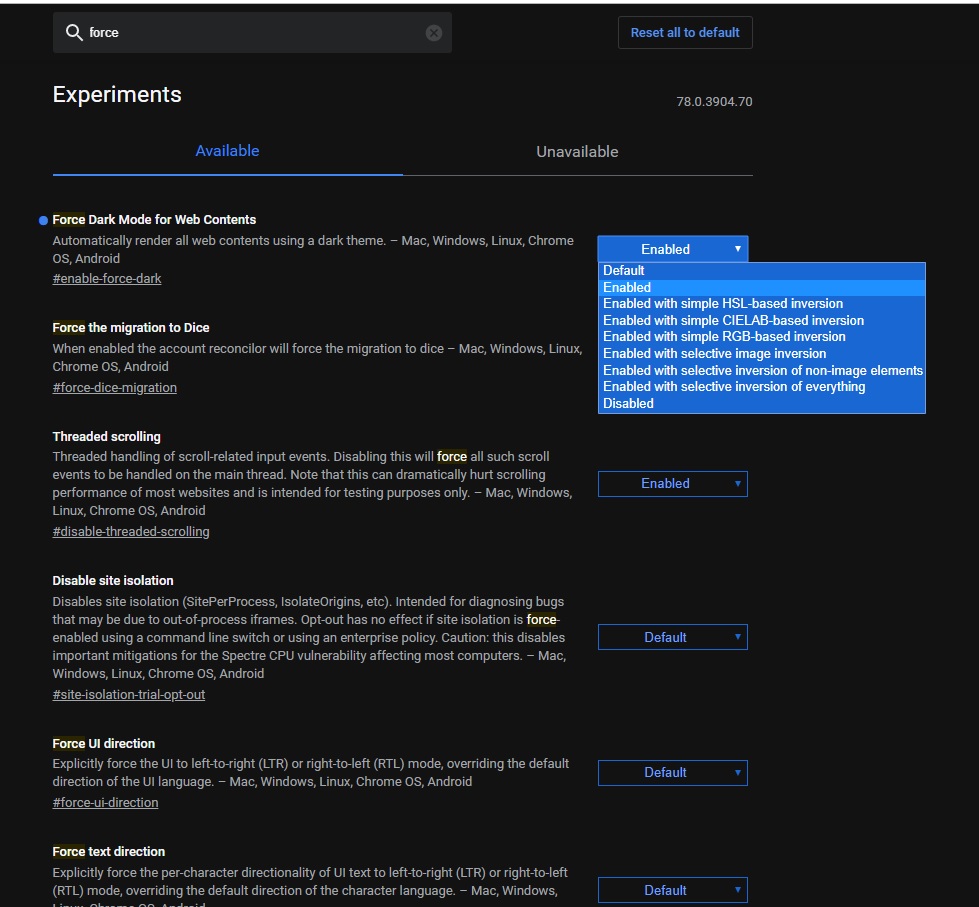This screenshot has width=979, height=907.
Task: Select the Available tab
Action: [227, 151]
